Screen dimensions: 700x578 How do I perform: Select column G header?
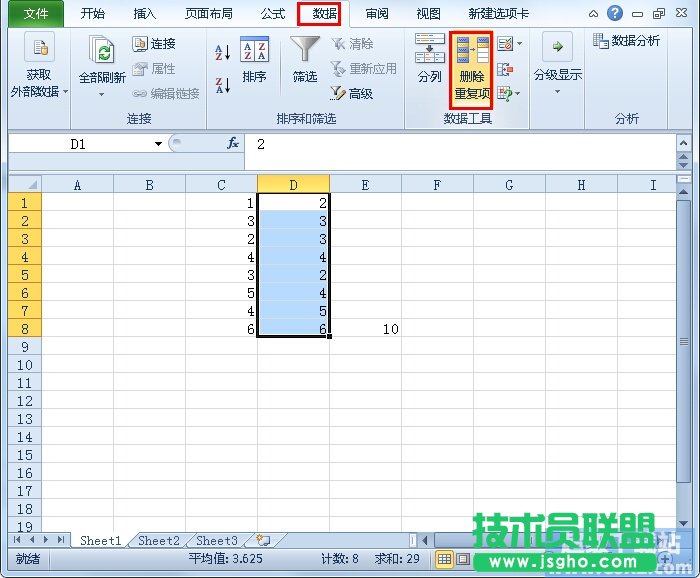[509, 184]
